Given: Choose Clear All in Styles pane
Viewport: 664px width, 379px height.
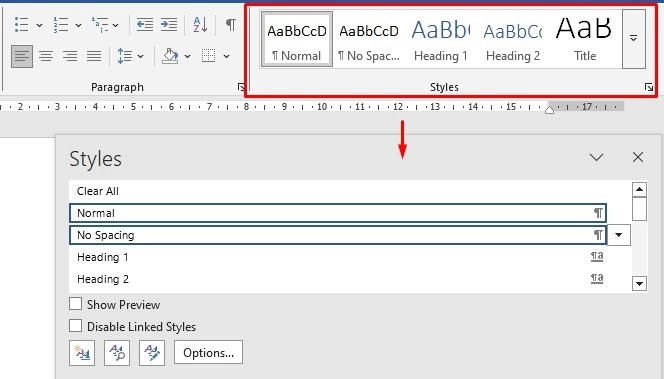Looking at the screenshot, I should point(338,191).
